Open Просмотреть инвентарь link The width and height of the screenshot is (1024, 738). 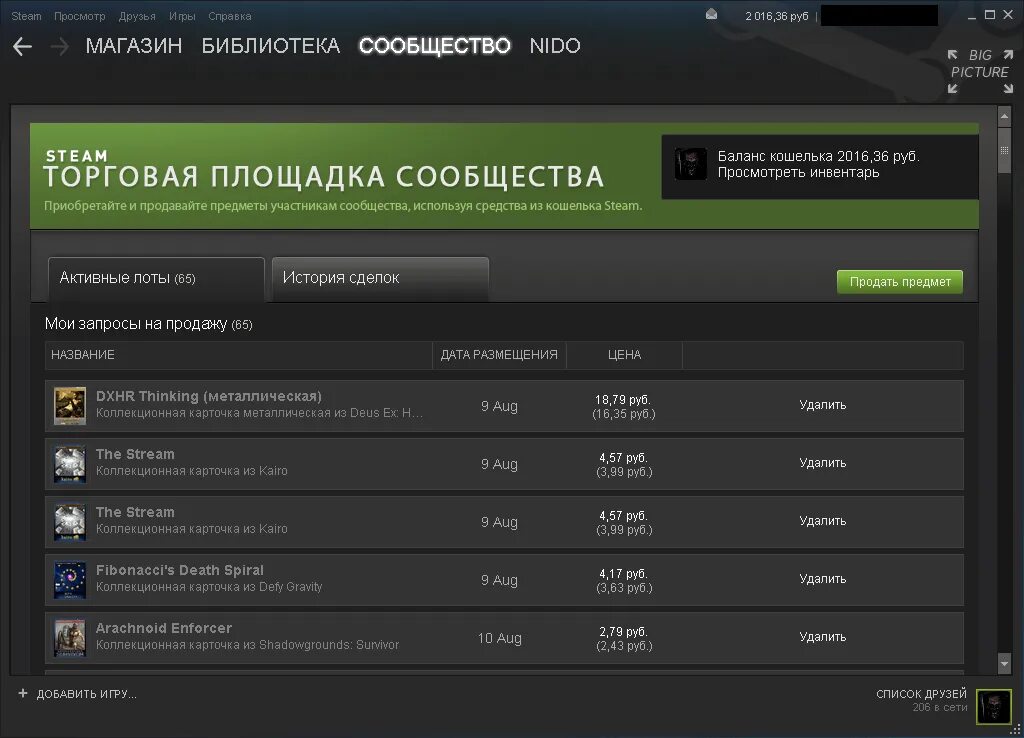point(798,172)
